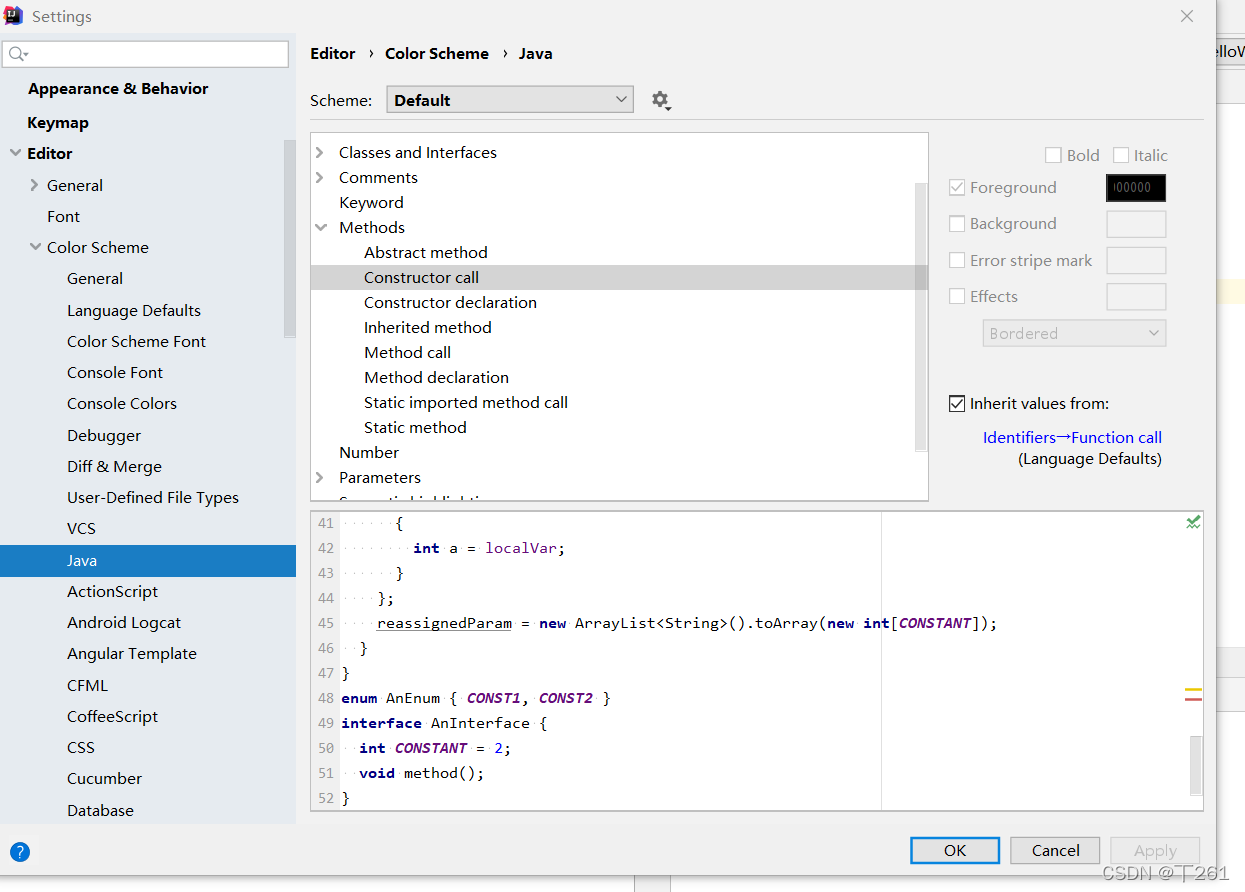Select Static imported method call

[x=466, y=402]
